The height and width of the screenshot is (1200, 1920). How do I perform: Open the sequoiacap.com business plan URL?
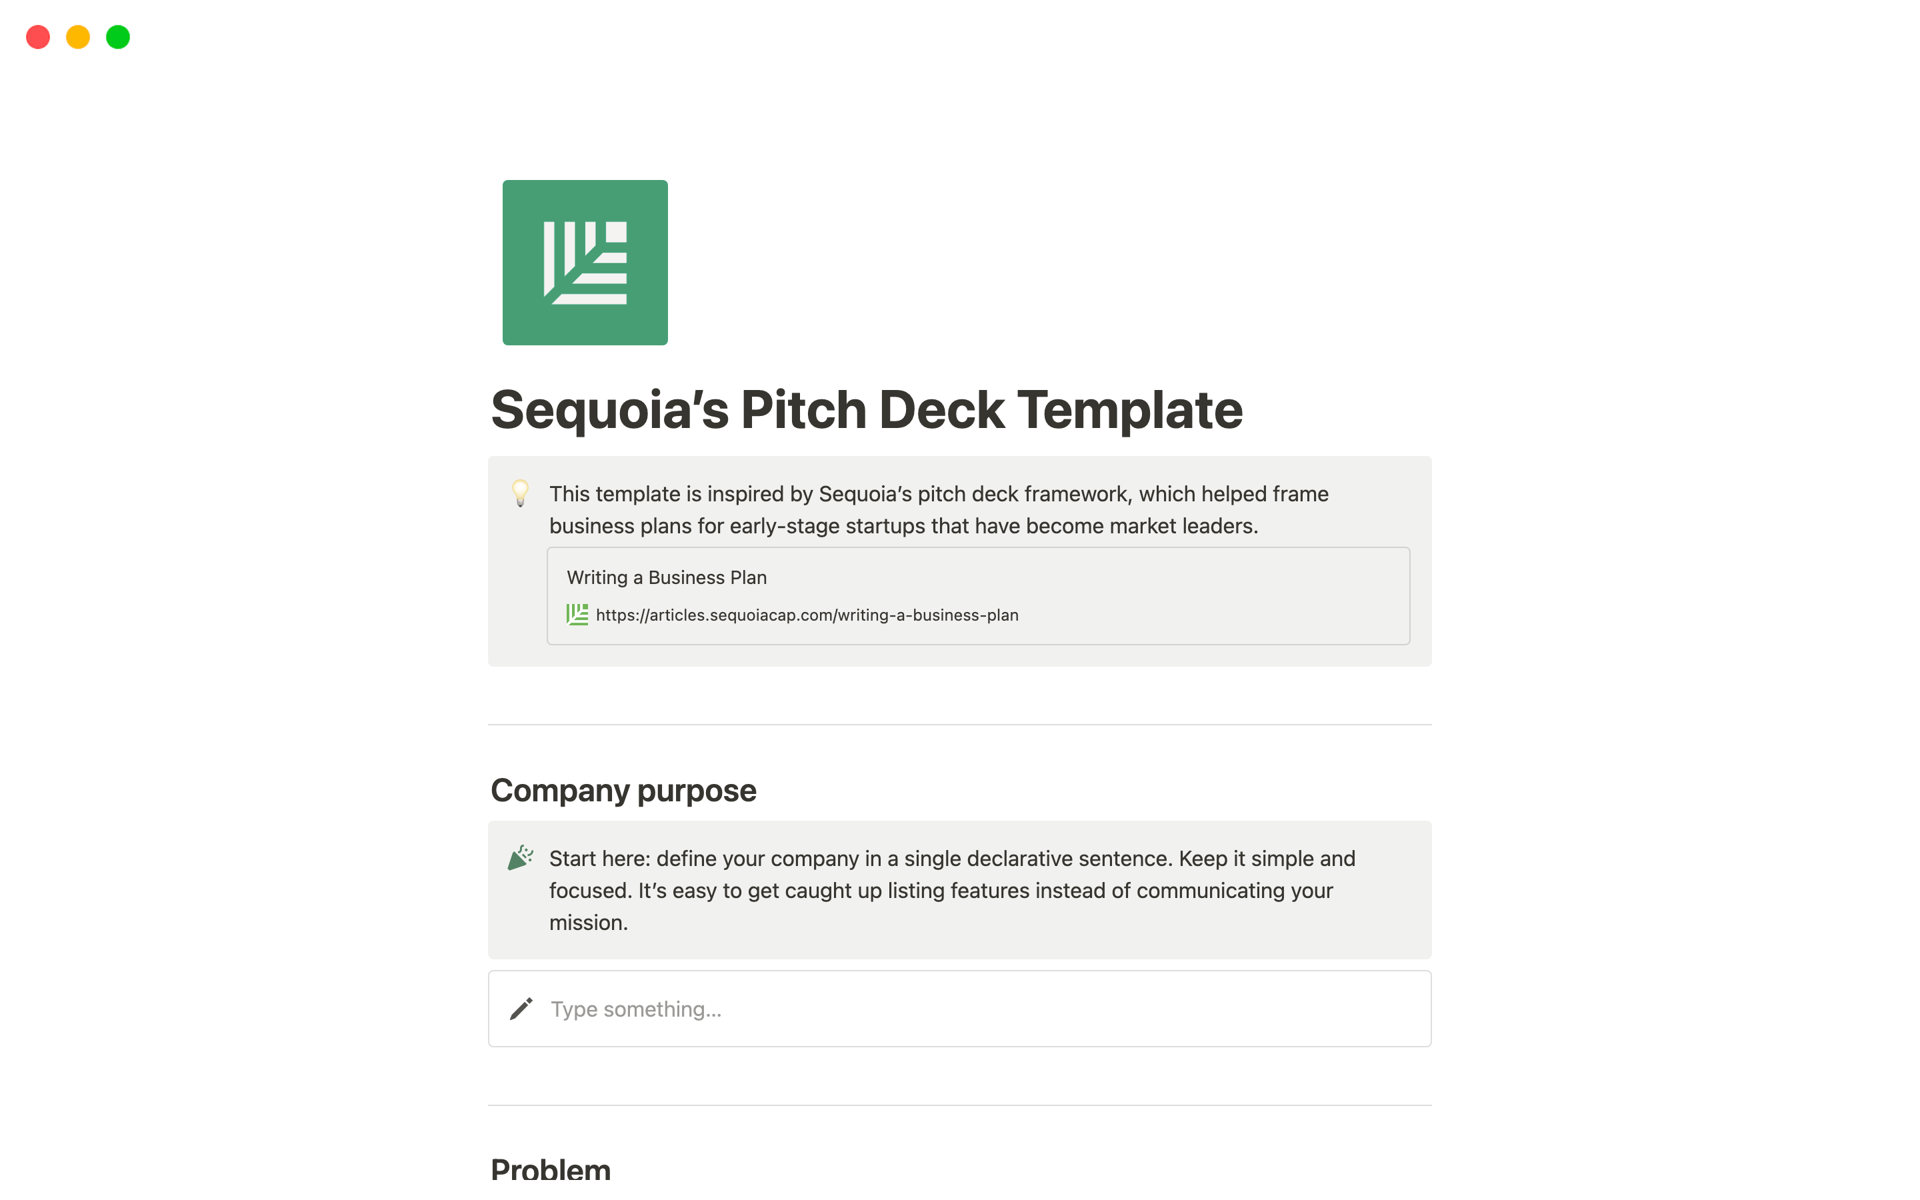[806, 615]
